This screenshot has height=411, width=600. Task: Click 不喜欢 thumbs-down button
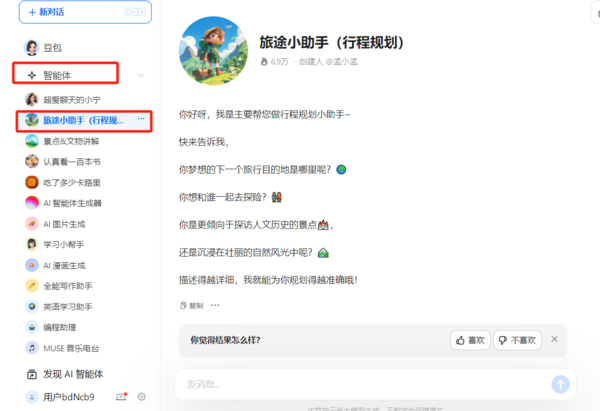pos(517,340)
